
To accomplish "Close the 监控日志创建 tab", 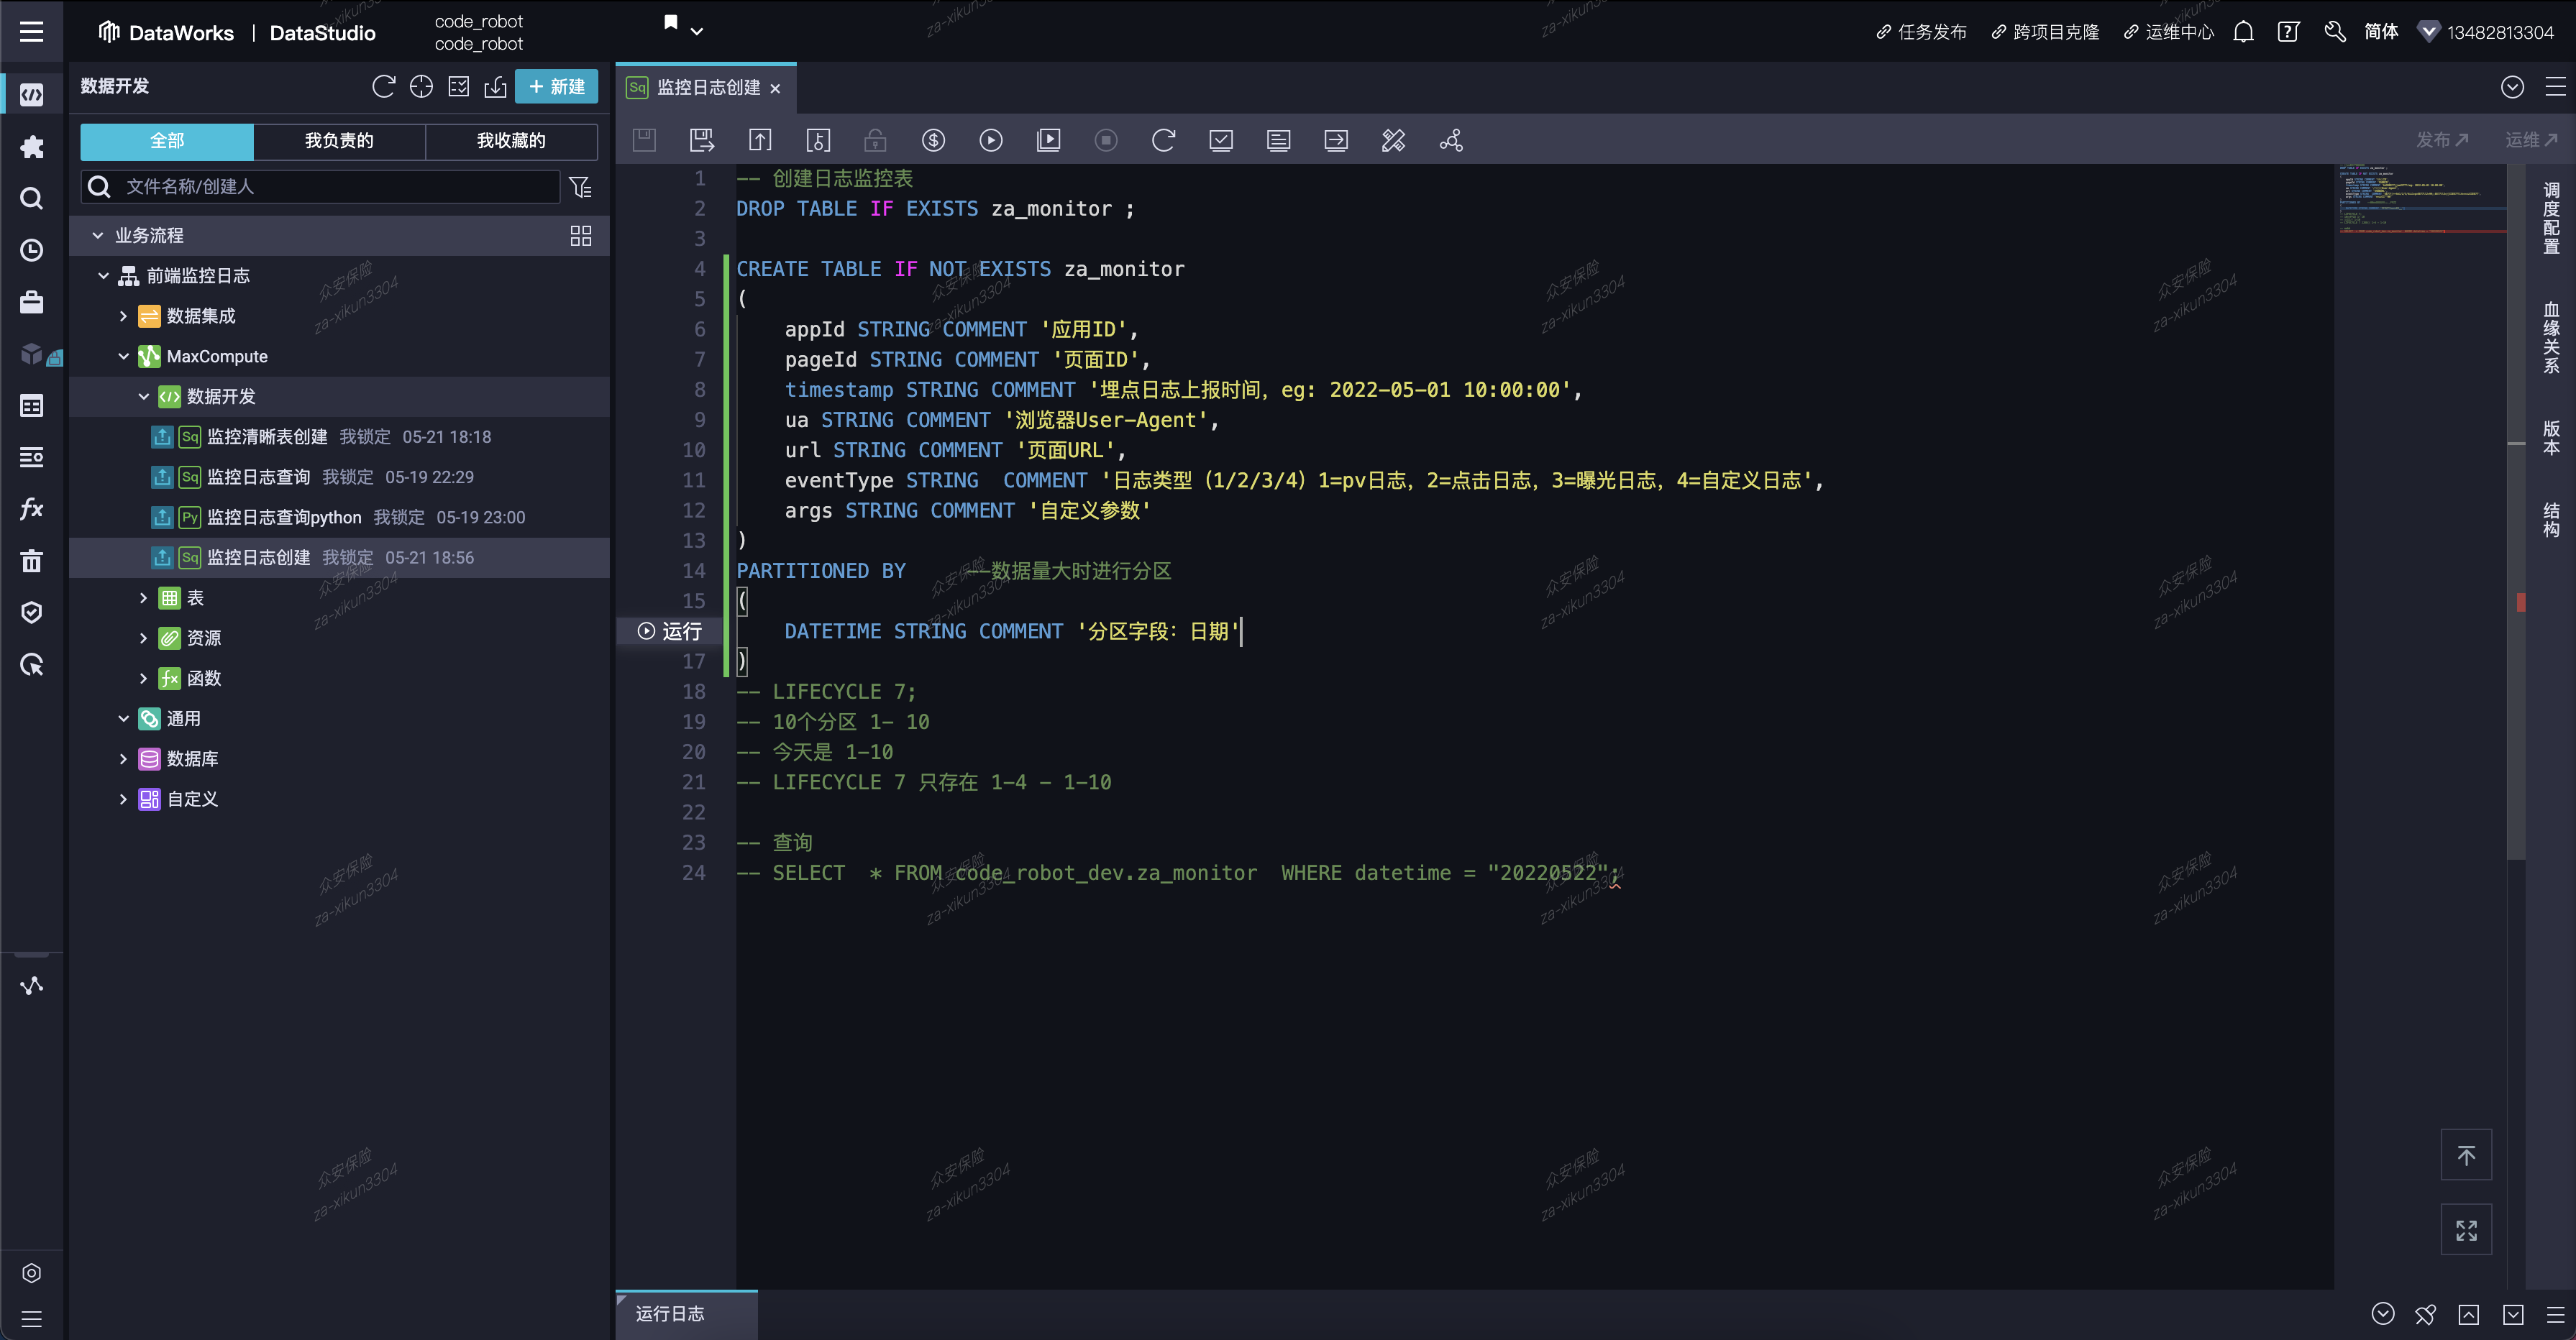I will (775, 89).
